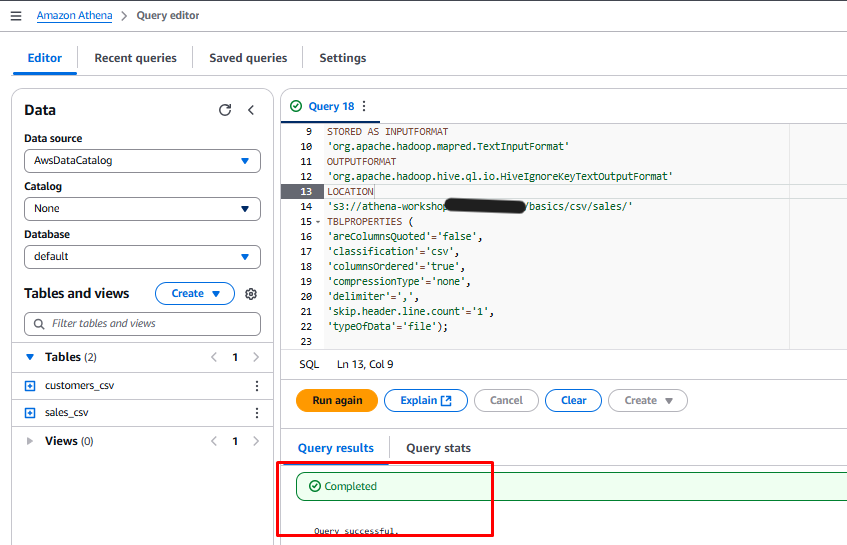Open table settings gear icon

[251, 294]
